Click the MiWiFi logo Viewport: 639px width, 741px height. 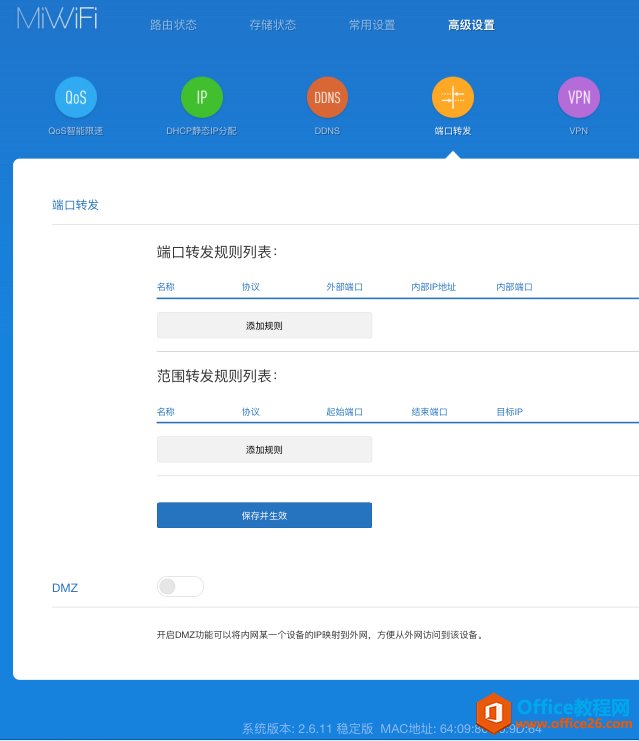tap(57, 19)
